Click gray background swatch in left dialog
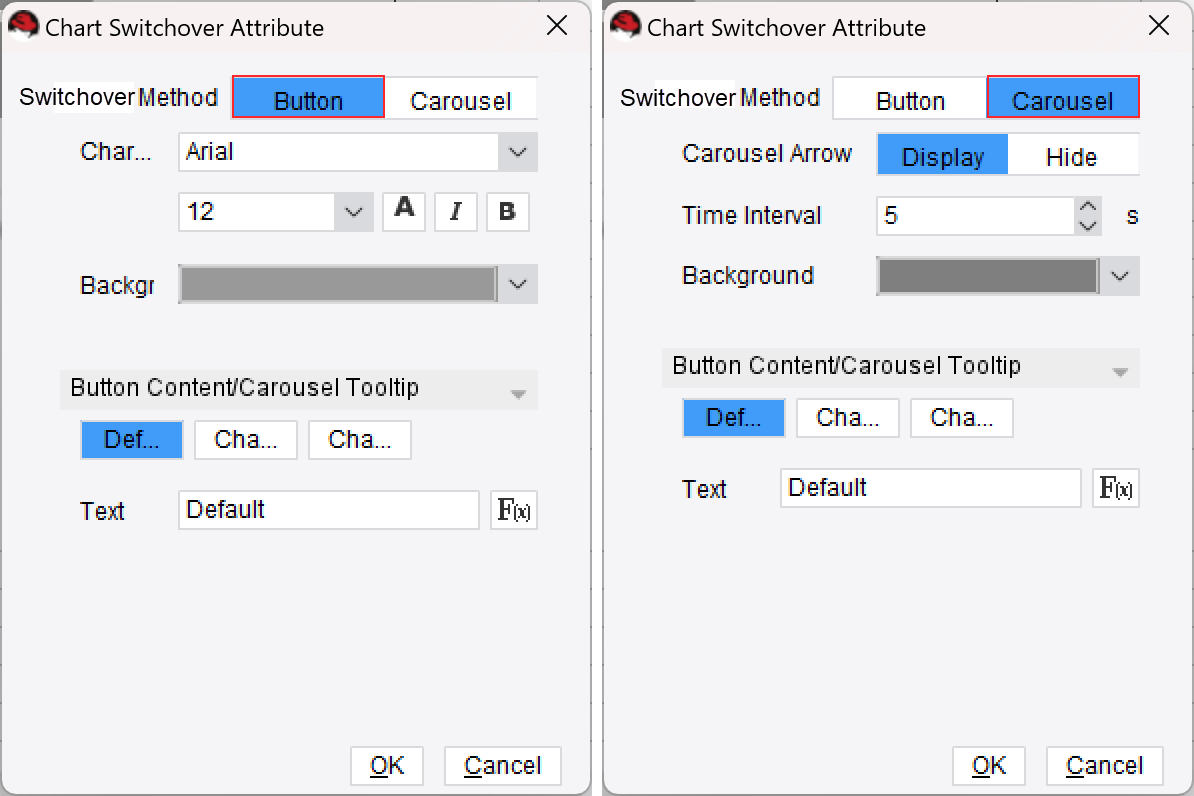The height and width of the screenshot is (796, 1194). (x=338, y=284)
